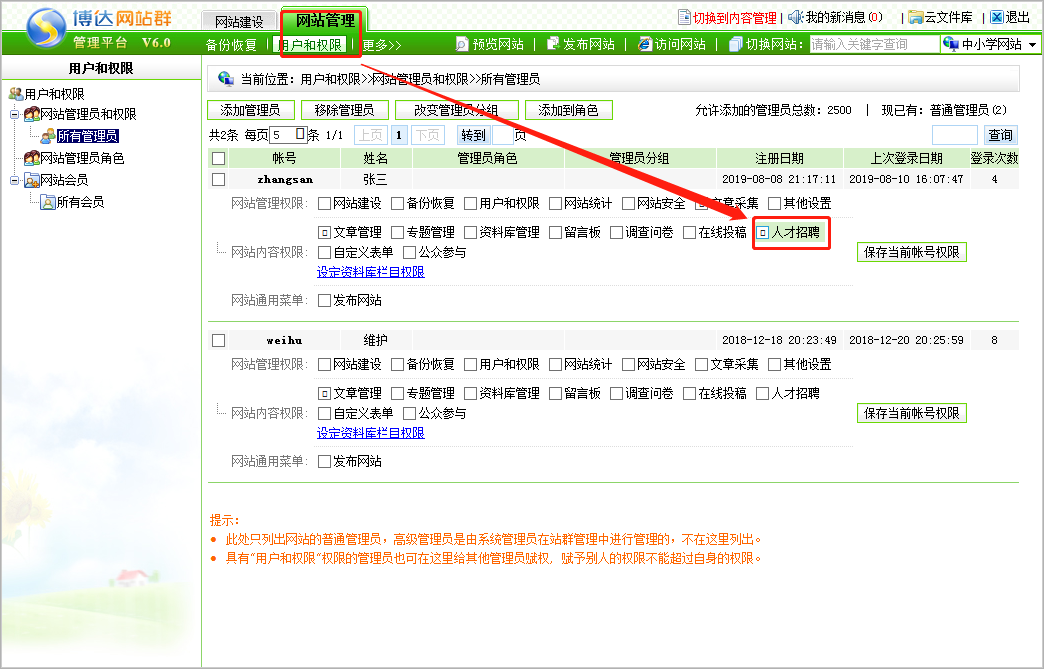
Task: Click the 预览网站 preview icon
Action: pyautogui.click(x=462, y=44)
